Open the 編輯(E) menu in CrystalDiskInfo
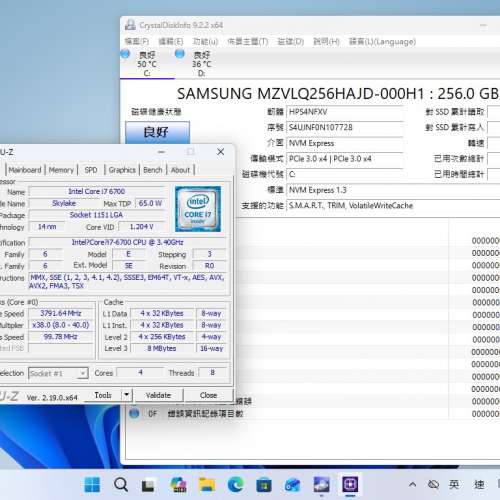 click(171, 41)
